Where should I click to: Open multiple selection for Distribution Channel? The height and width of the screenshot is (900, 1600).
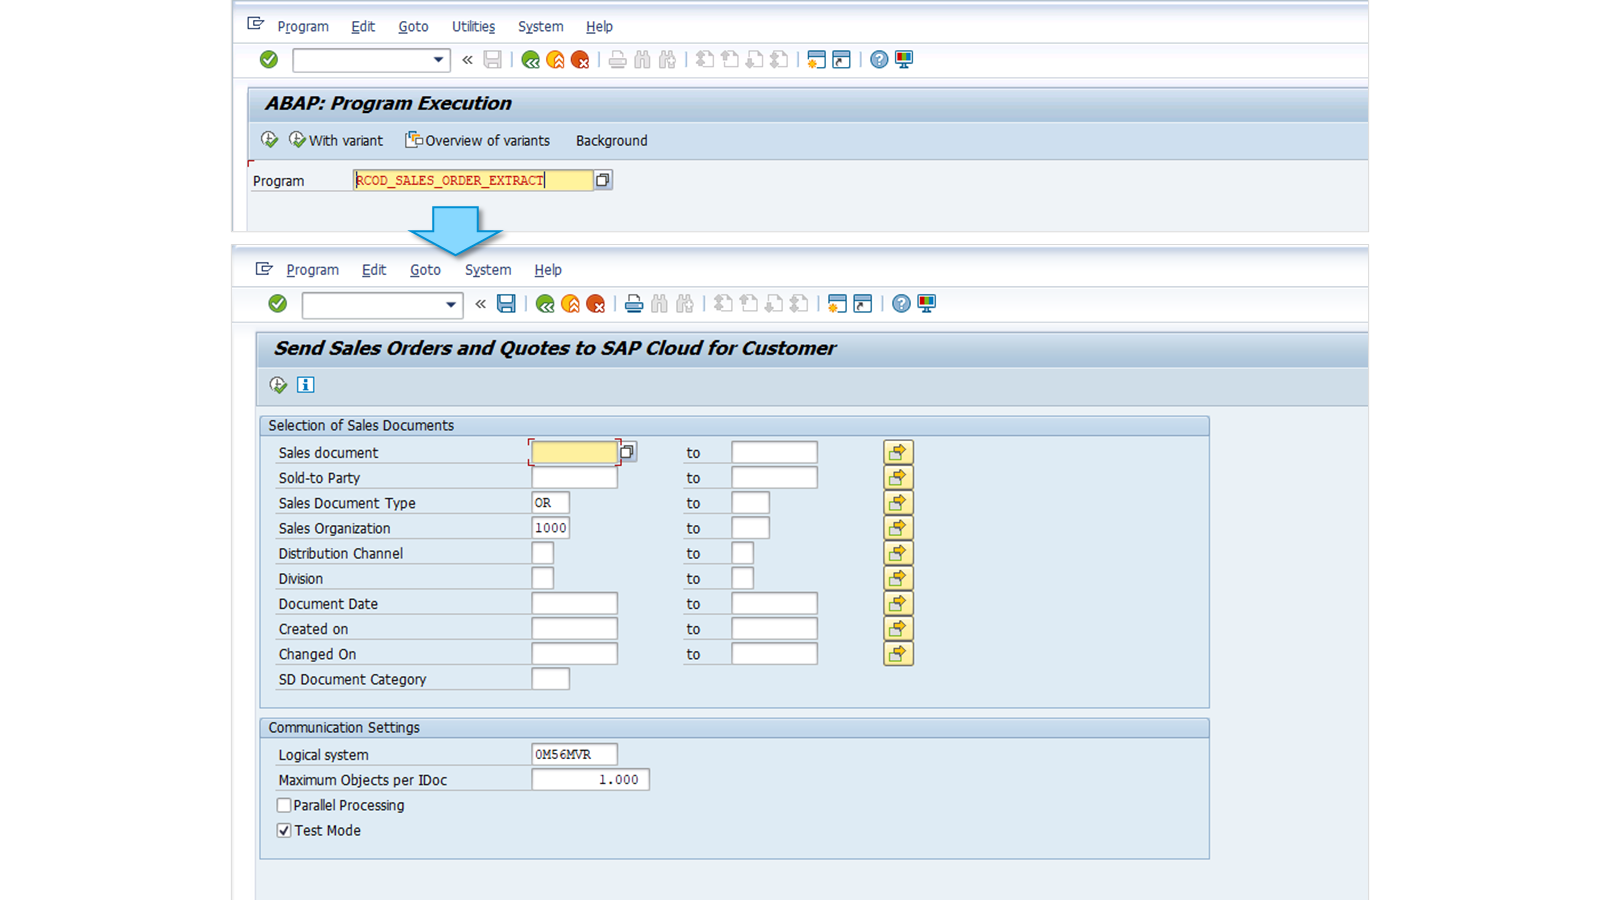(x=898, y=553)
